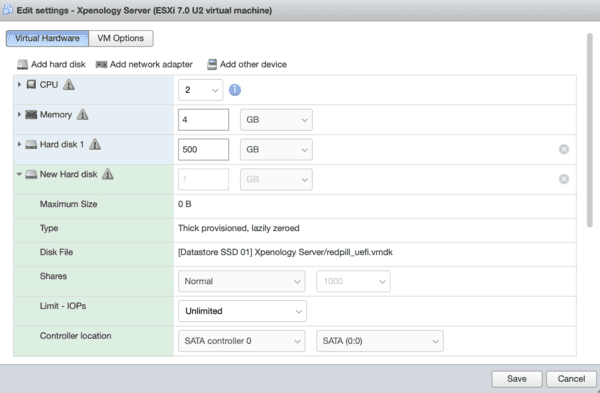The height and width of the screenshot is (393, 600).
Task: Click the Disk File label
Action: 56,252
